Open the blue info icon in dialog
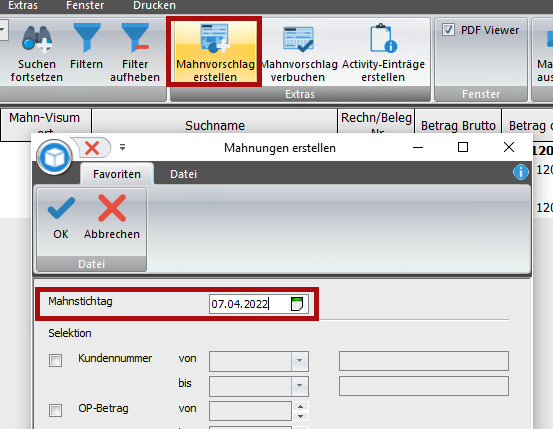This screenshot has width=553, height=429. coord(521,172)
